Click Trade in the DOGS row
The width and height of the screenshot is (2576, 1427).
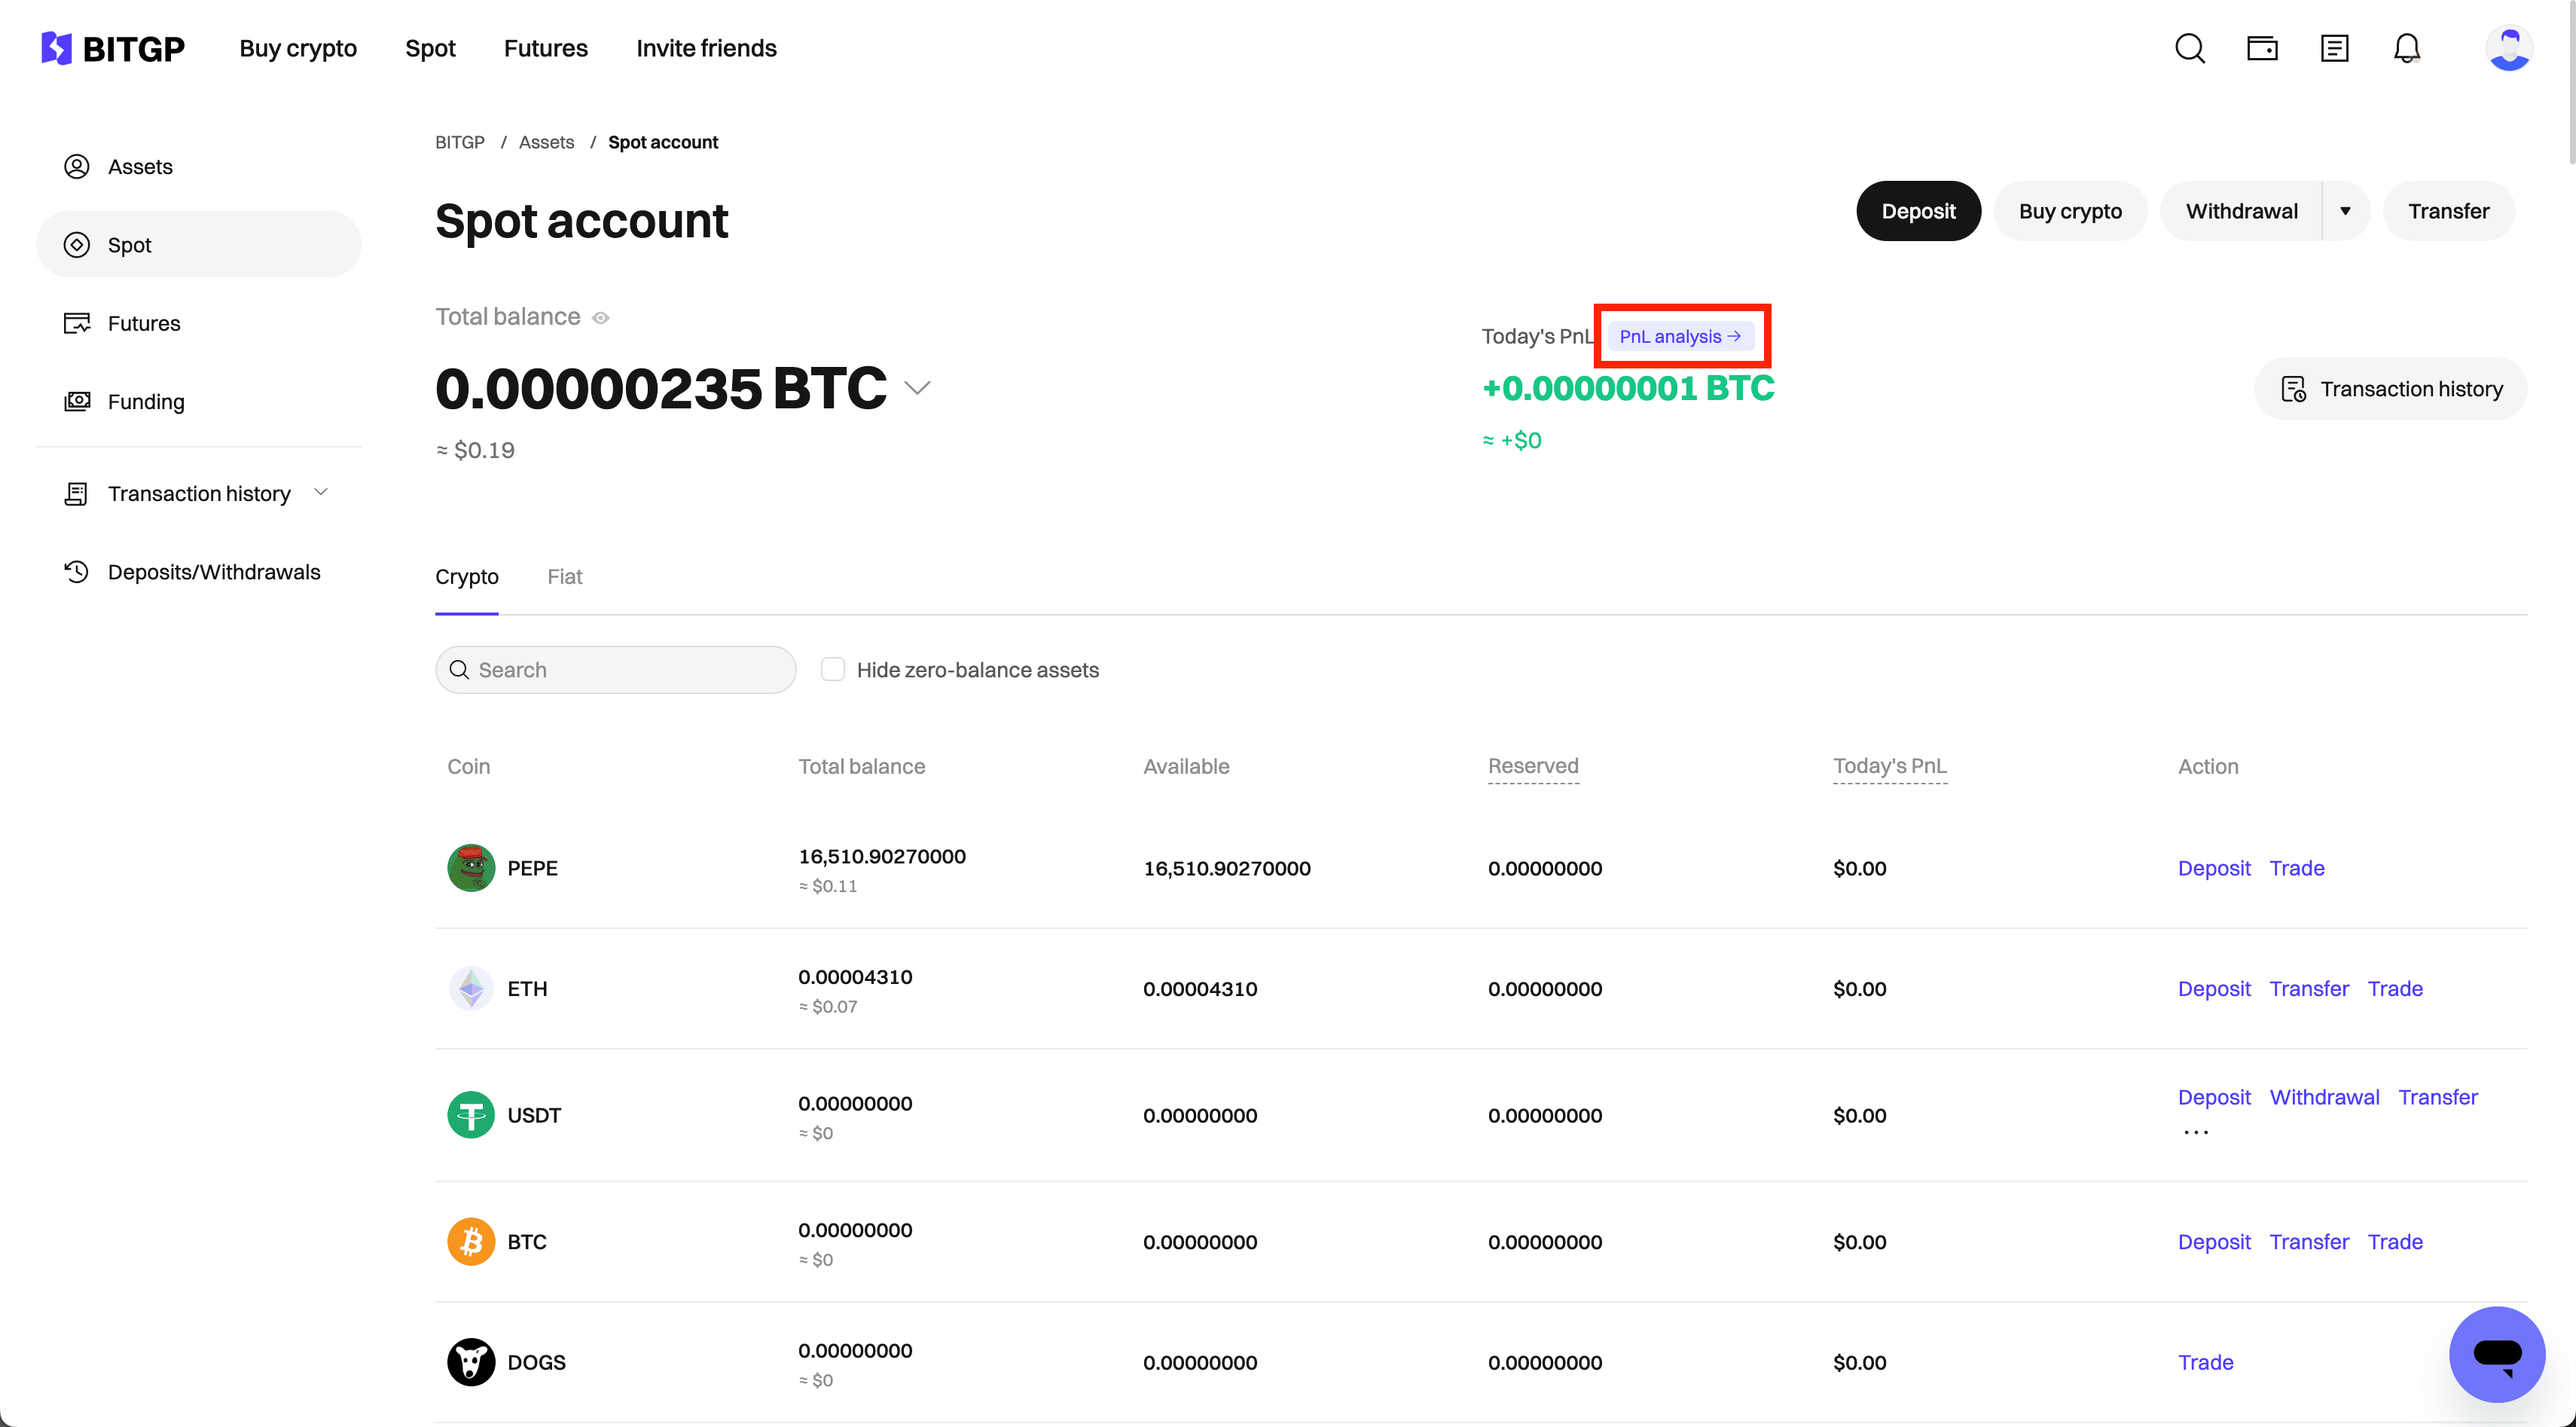point(2205,1362)
